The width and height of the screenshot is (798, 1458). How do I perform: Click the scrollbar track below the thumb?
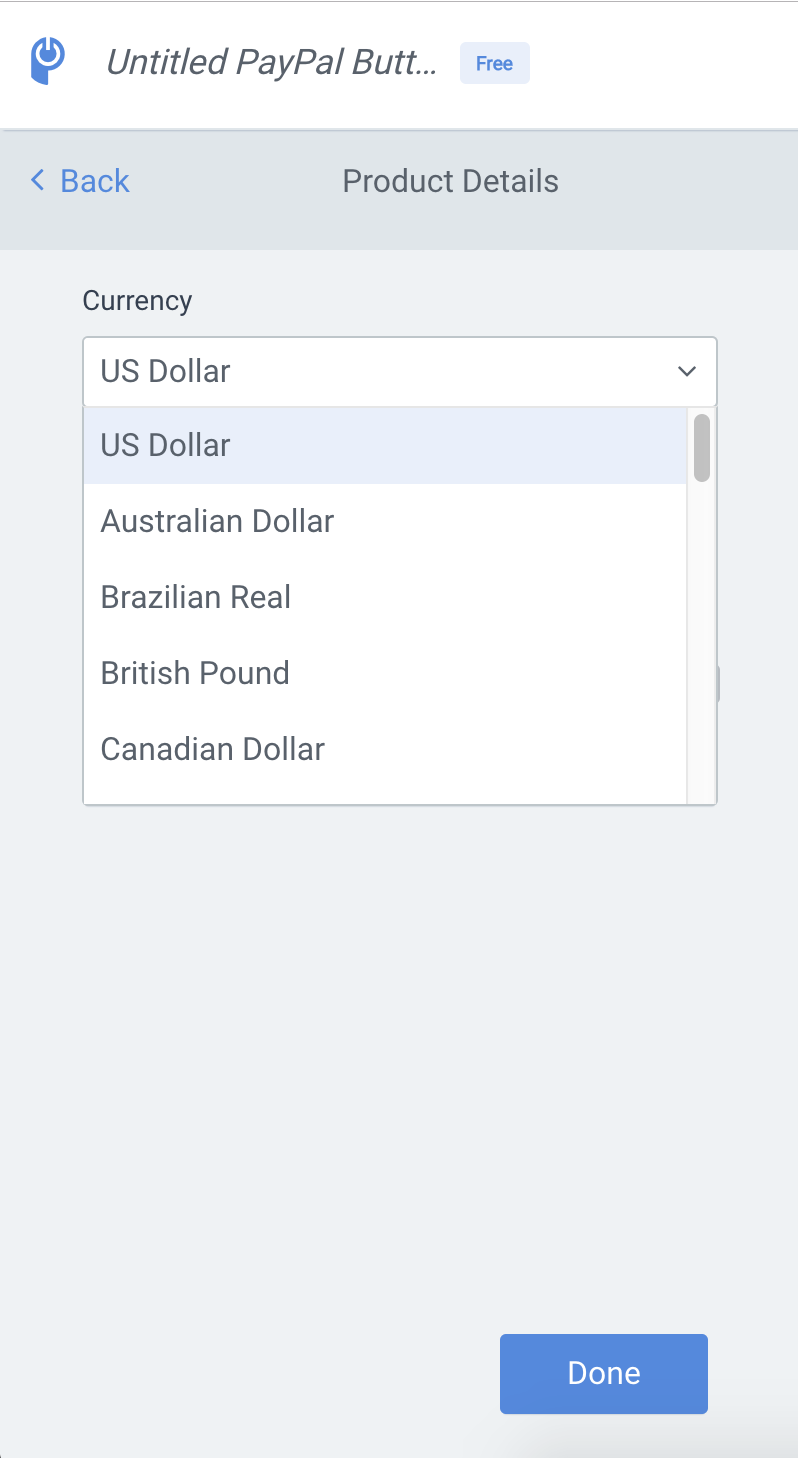[702, 640]
